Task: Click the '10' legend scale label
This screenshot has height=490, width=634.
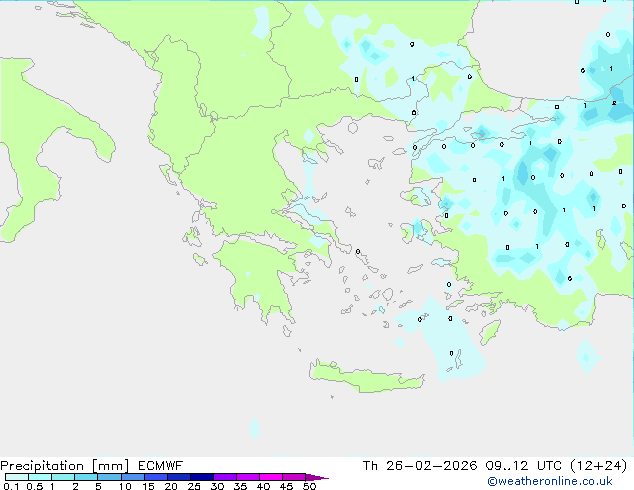Action: click(x=125, y=486)
